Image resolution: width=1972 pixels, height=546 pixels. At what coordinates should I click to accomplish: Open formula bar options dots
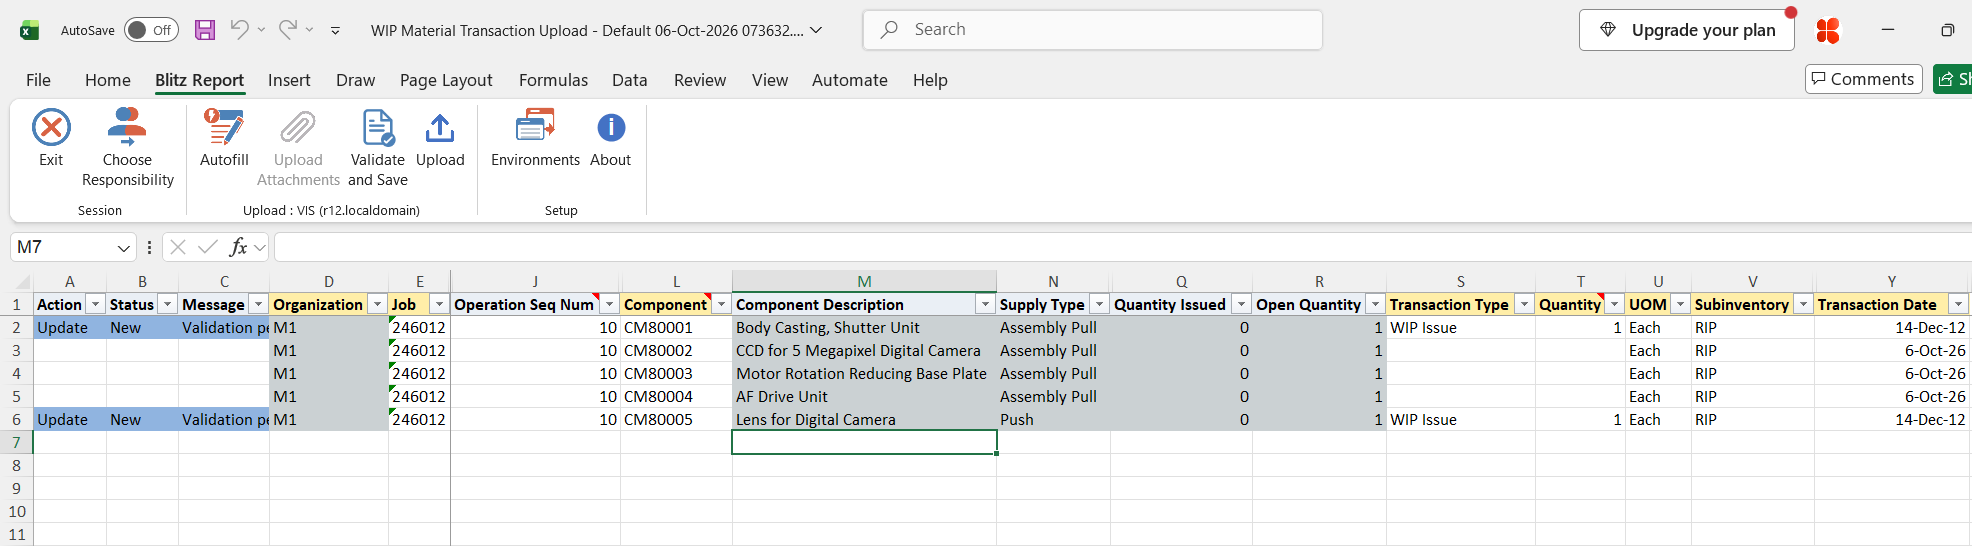coord(149,247)
